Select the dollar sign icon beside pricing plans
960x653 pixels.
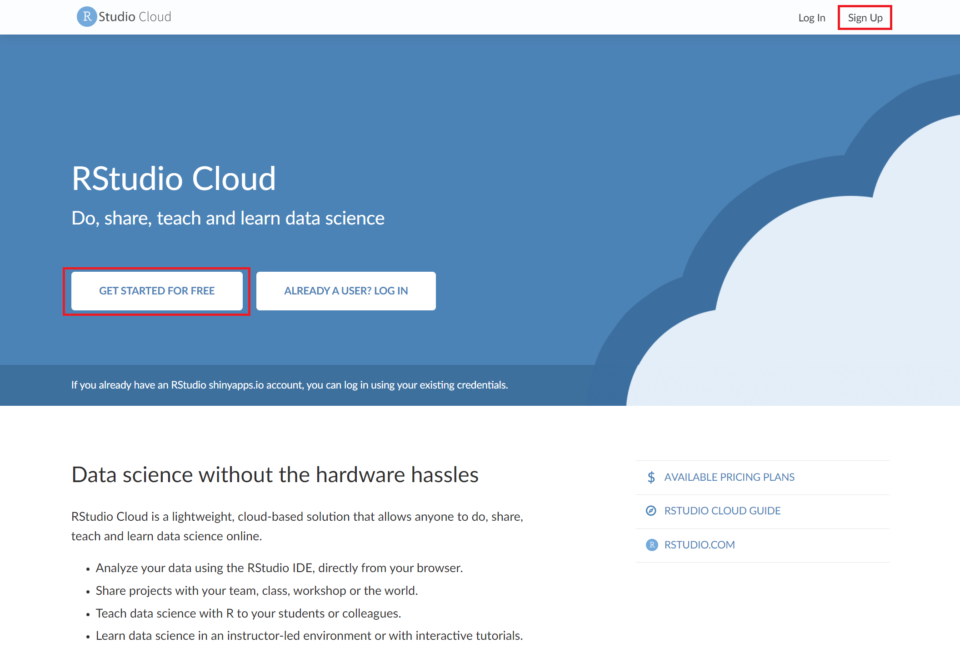coord(648,477)
